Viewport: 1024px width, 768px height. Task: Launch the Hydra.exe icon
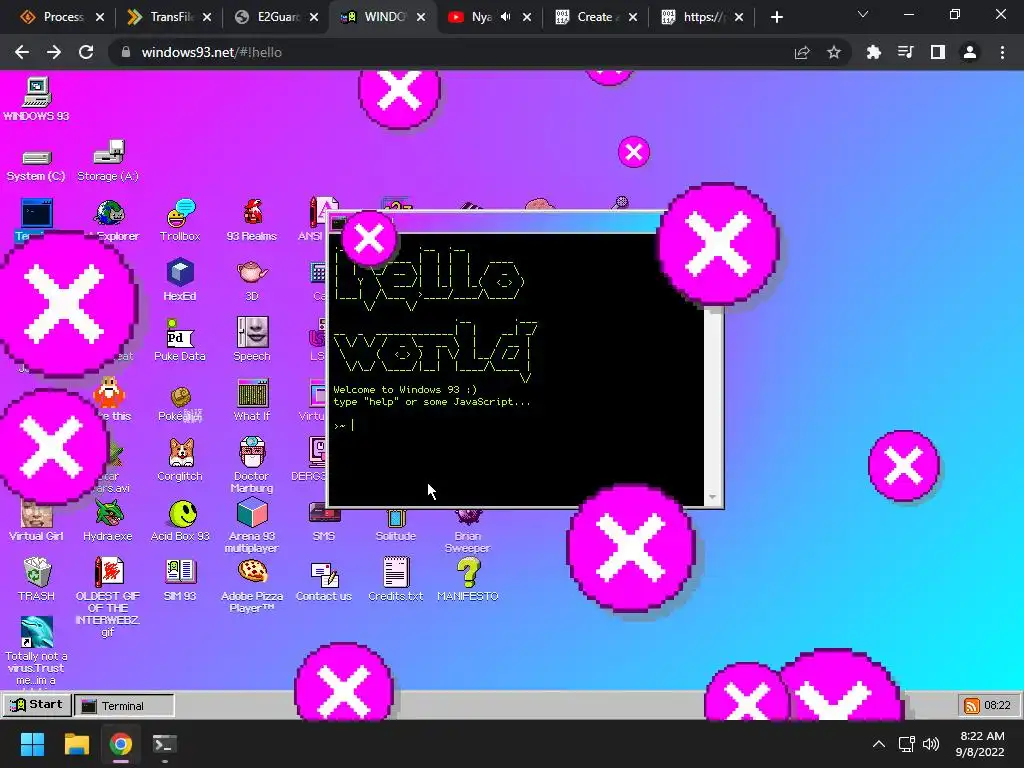[108, 520]
